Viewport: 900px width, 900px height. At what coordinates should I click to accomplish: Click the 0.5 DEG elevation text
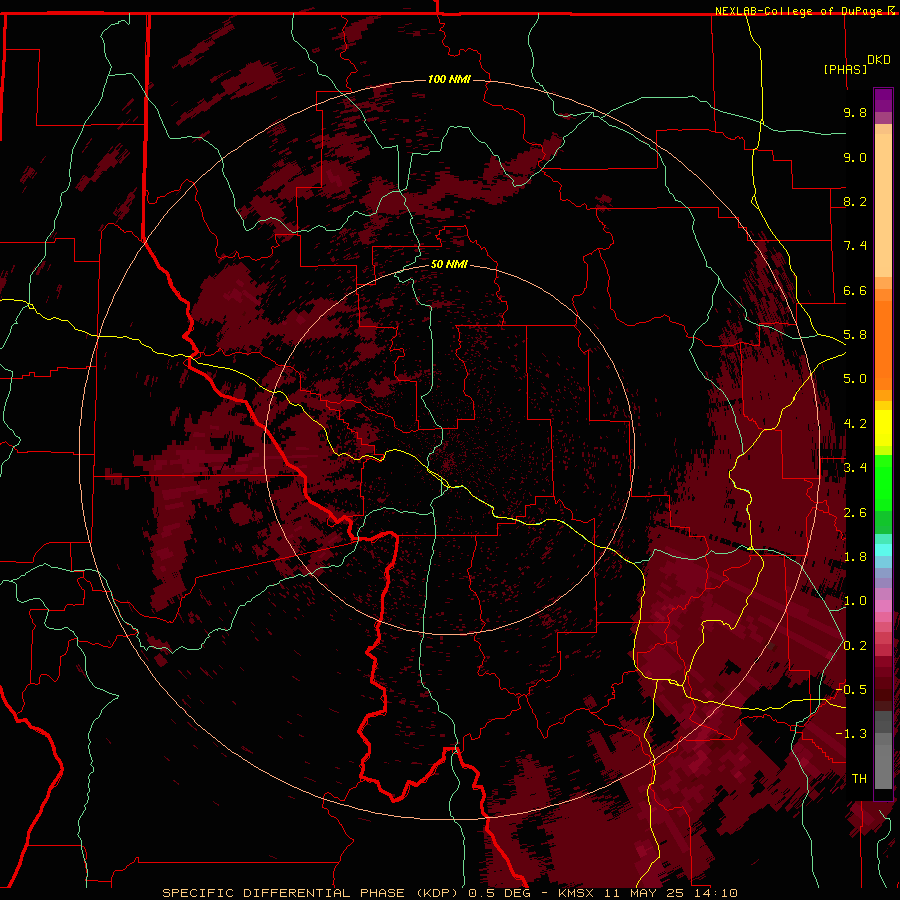499,893
